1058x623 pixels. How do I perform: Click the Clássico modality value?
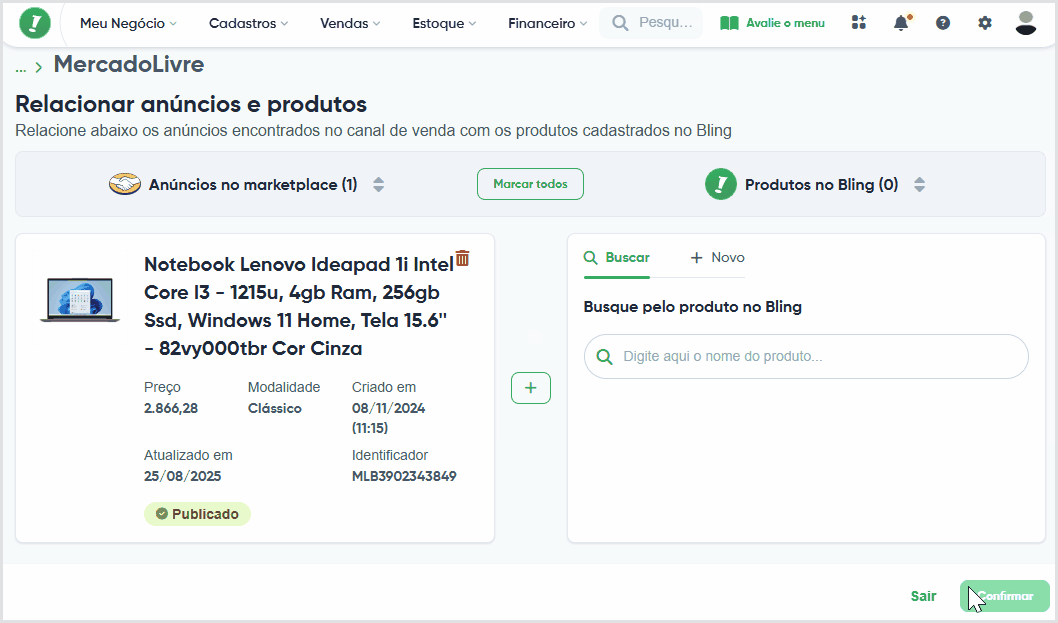[x=275, y=408]
